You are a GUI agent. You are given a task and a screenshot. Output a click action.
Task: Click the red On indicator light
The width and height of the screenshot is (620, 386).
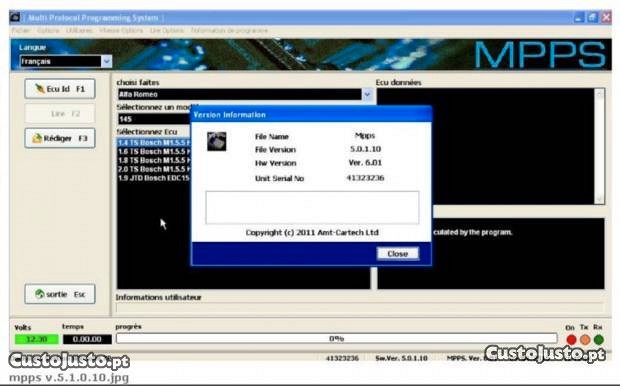[x=571, y=340]
